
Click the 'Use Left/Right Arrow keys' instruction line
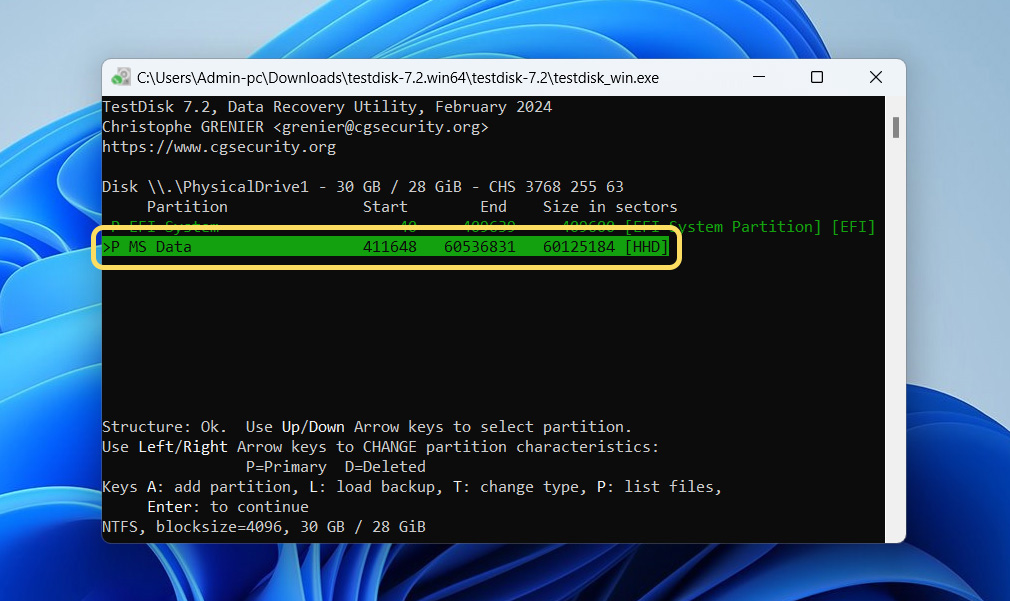(381, 447)
